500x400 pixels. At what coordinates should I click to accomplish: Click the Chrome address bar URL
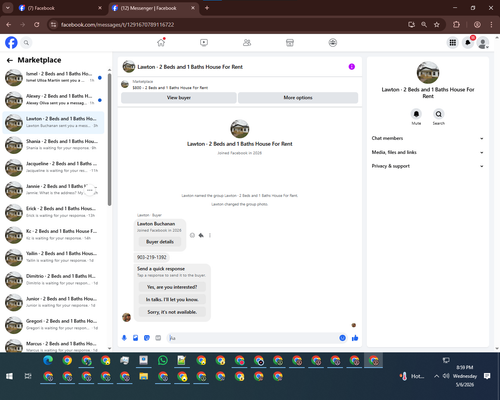[117, 25]
